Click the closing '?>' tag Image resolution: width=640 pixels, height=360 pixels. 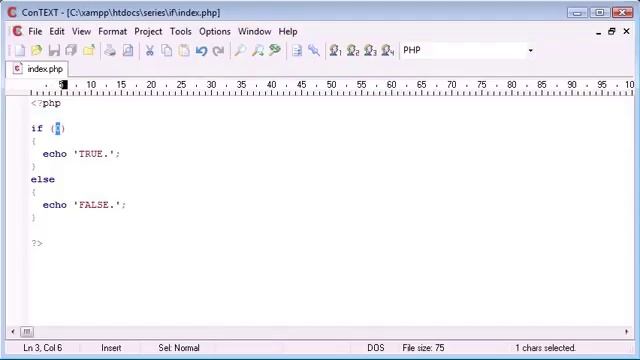coord(37,243)
